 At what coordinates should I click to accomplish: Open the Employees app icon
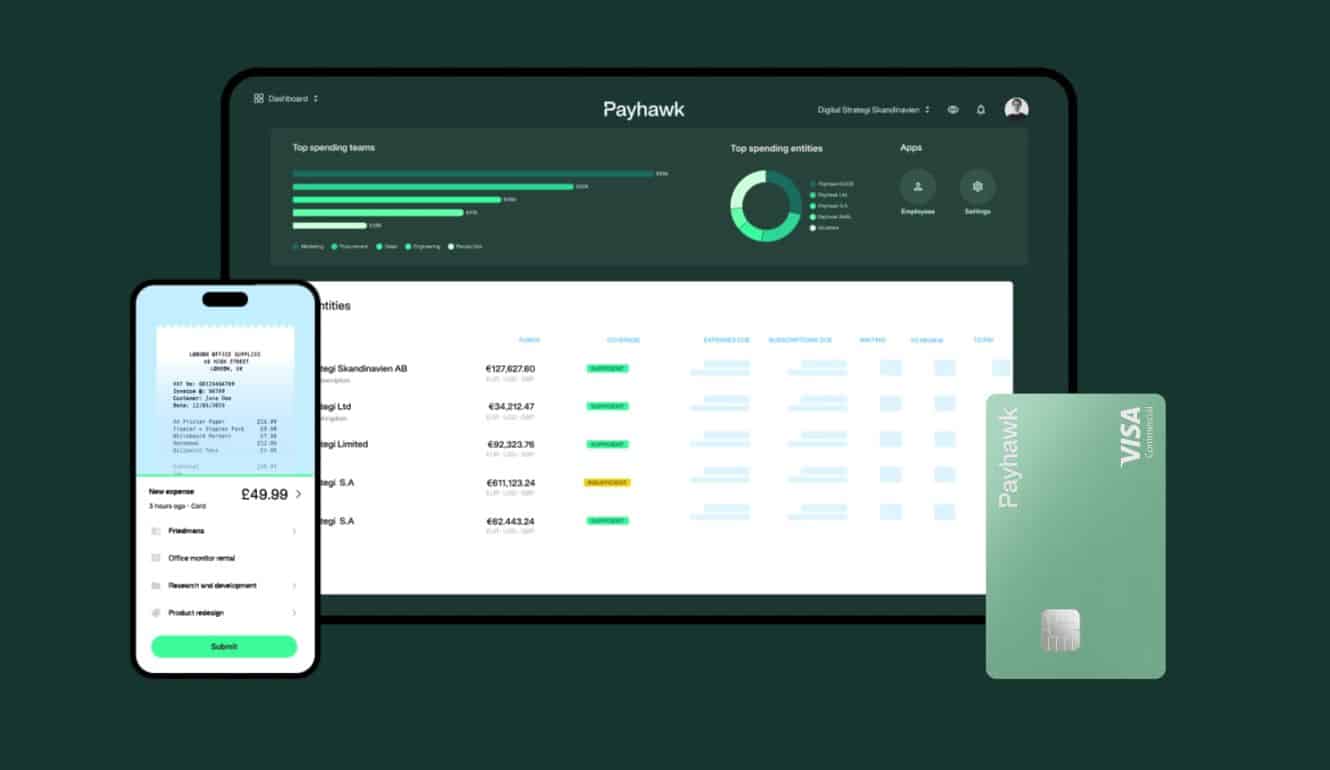918,187
